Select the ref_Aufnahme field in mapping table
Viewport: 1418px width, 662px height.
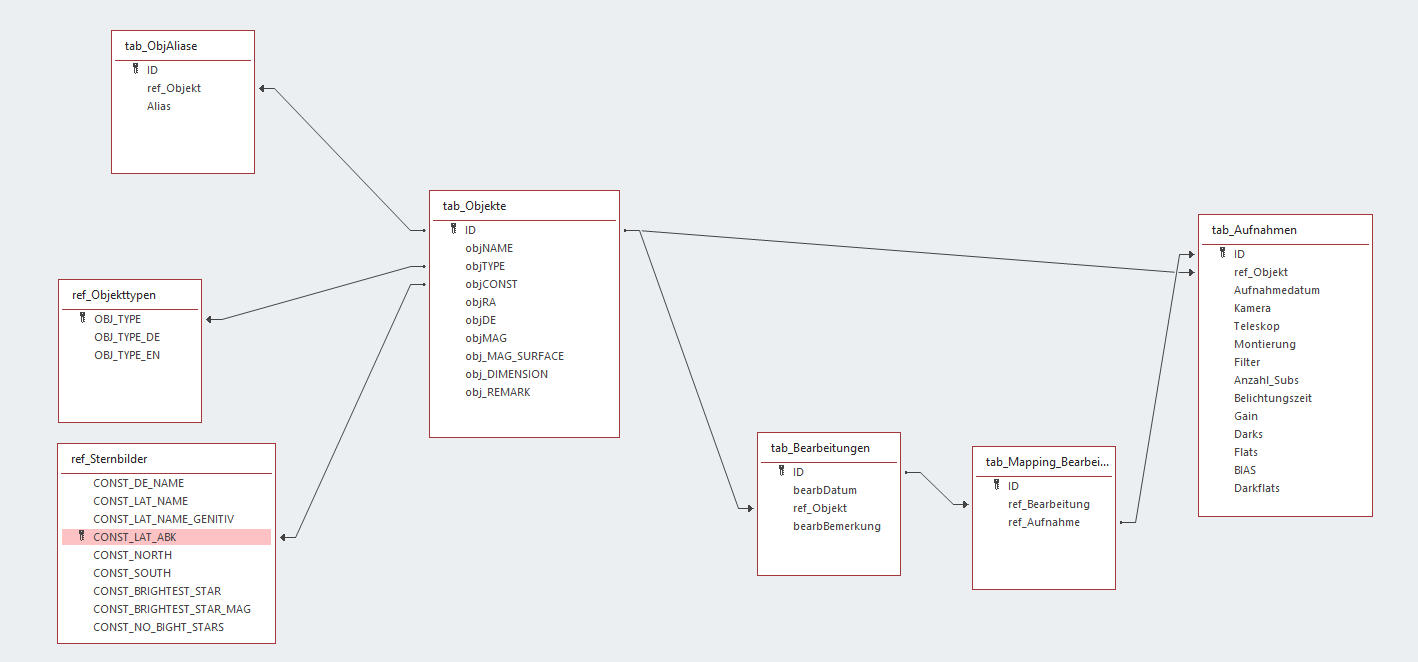click(1044, 522)
